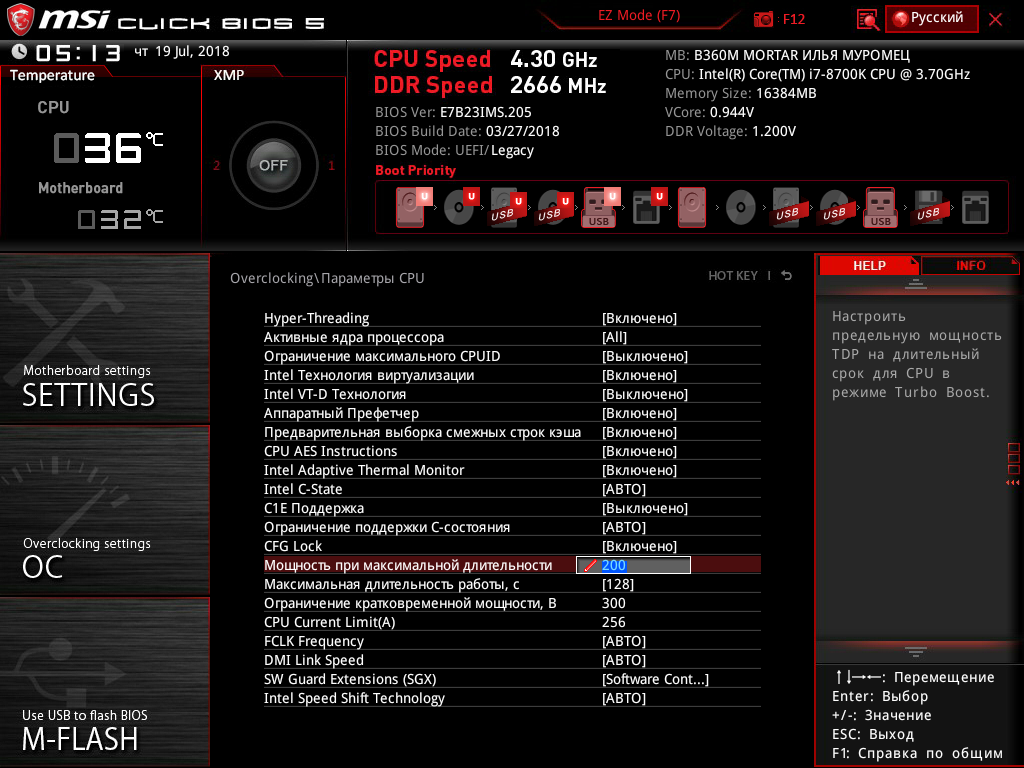1024x768 pixels.
Task: Select the legacy hard disk boot icon
Action: point(692,207)
